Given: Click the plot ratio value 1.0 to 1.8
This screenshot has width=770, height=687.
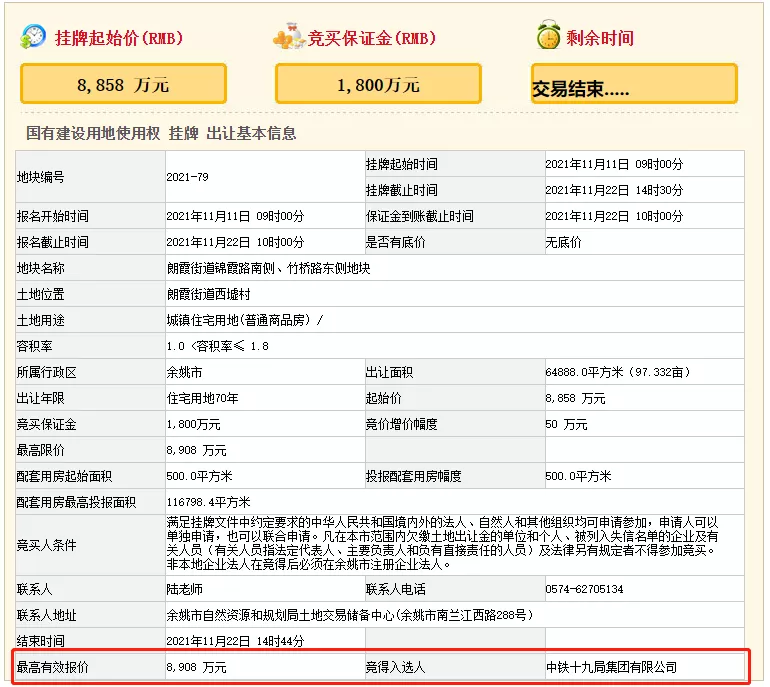Looking at the screenshot, I should 218,346.
